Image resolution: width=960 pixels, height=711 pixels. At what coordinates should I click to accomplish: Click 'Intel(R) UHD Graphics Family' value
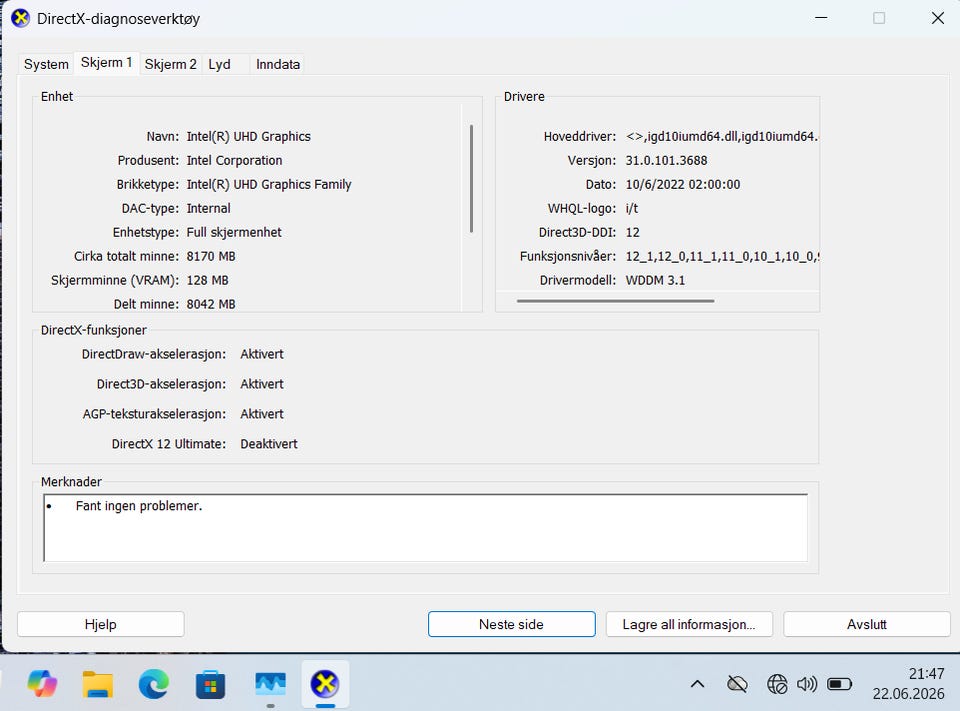tap(269, 184)
